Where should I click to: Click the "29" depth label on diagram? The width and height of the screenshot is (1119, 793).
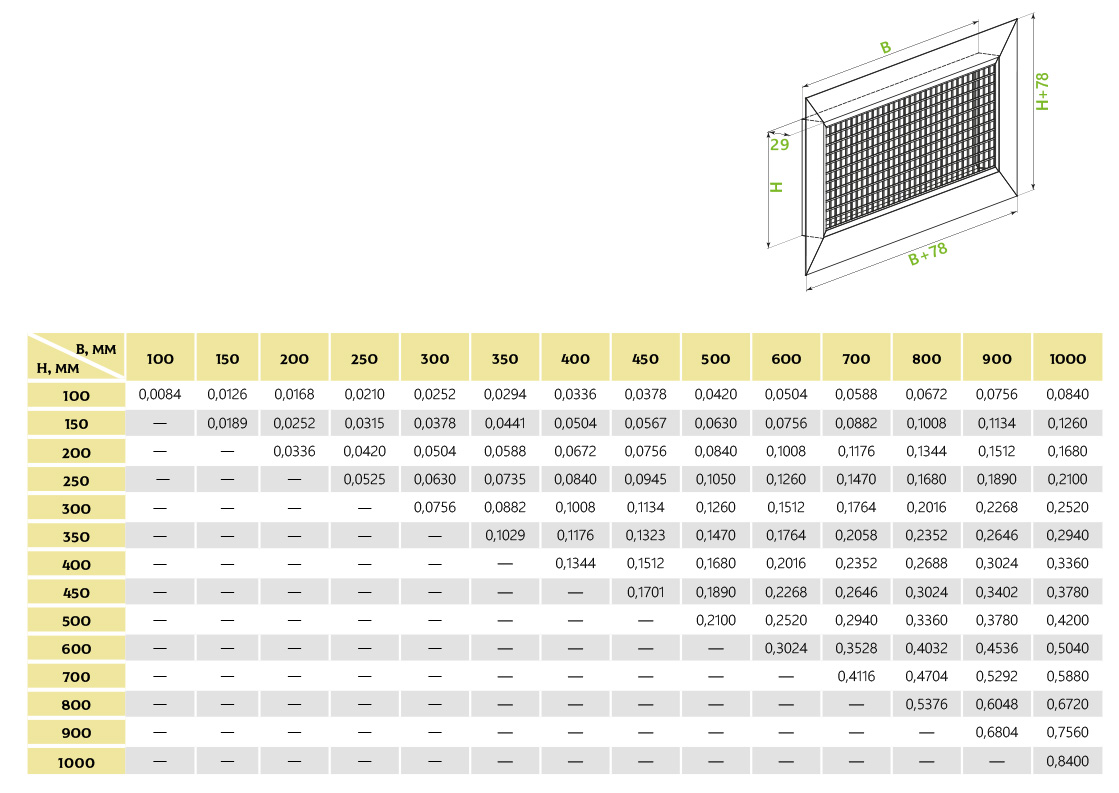click(779, 144)
